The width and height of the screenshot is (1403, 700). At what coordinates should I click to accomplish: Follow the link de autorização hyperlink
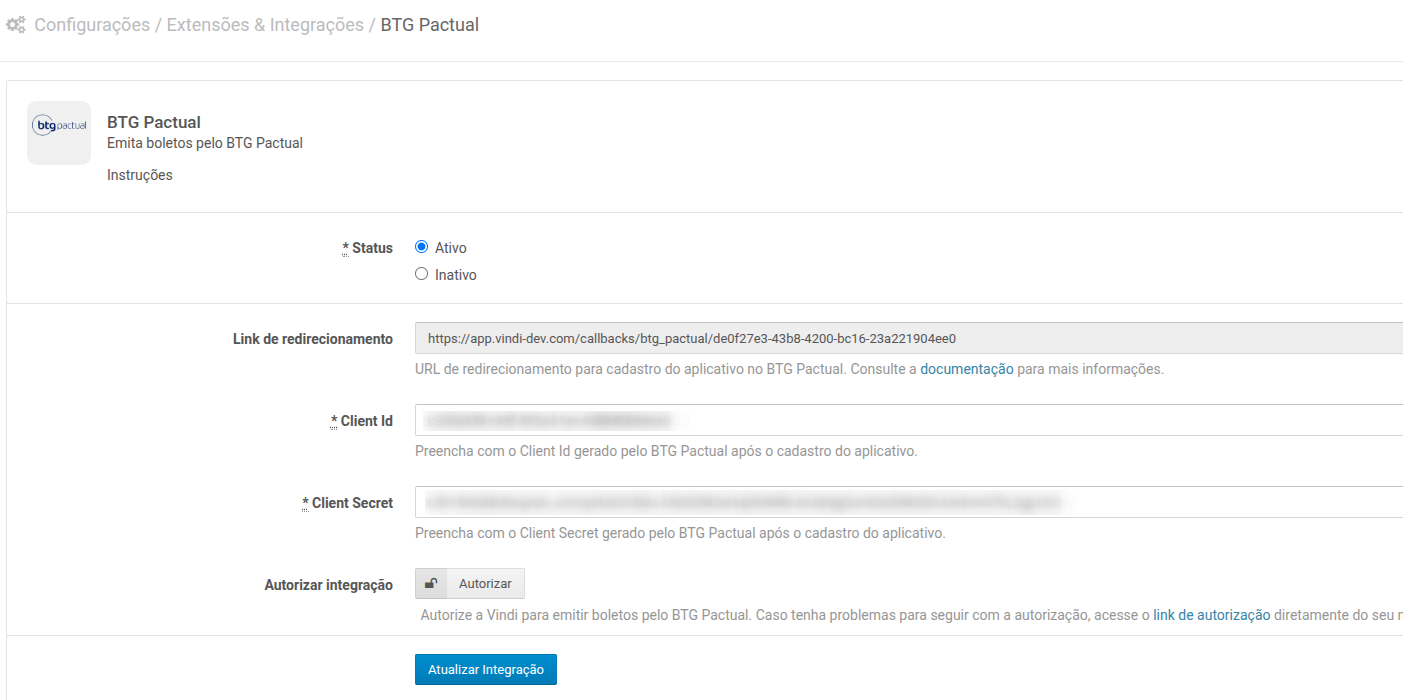pyautogui.click(x=1211, y=615)
